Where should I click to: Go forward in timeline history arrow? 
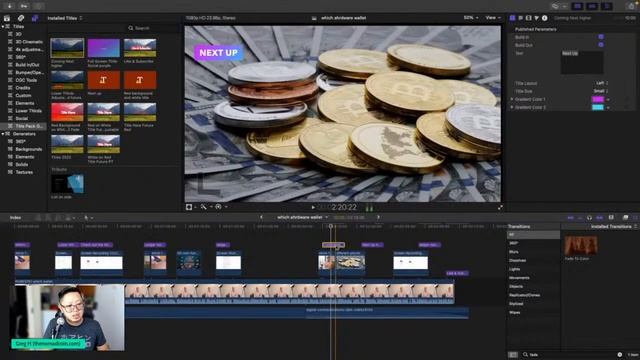[378, 217]
